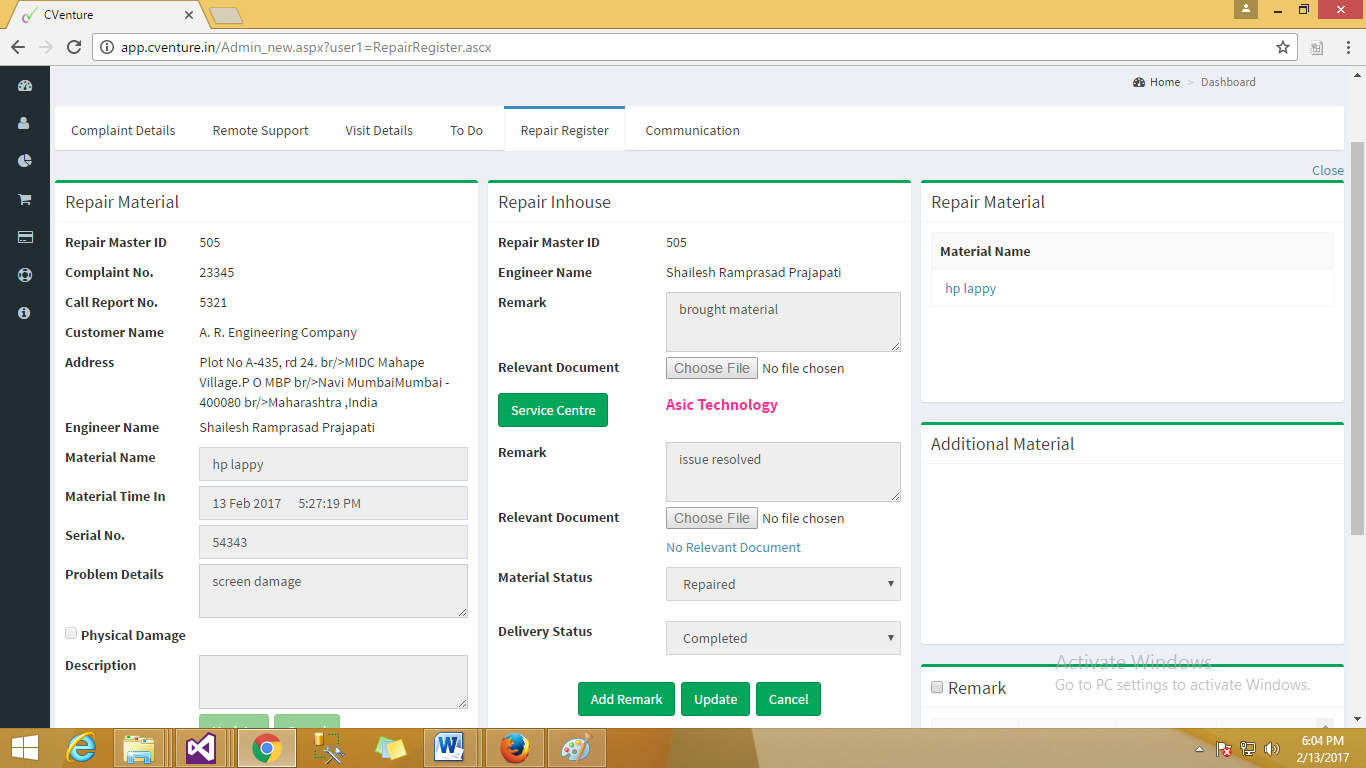Viewport: 1366px width, 768px height.
Task: Click the shopping cart sidebar icon
Action: [x=25, y=199]
